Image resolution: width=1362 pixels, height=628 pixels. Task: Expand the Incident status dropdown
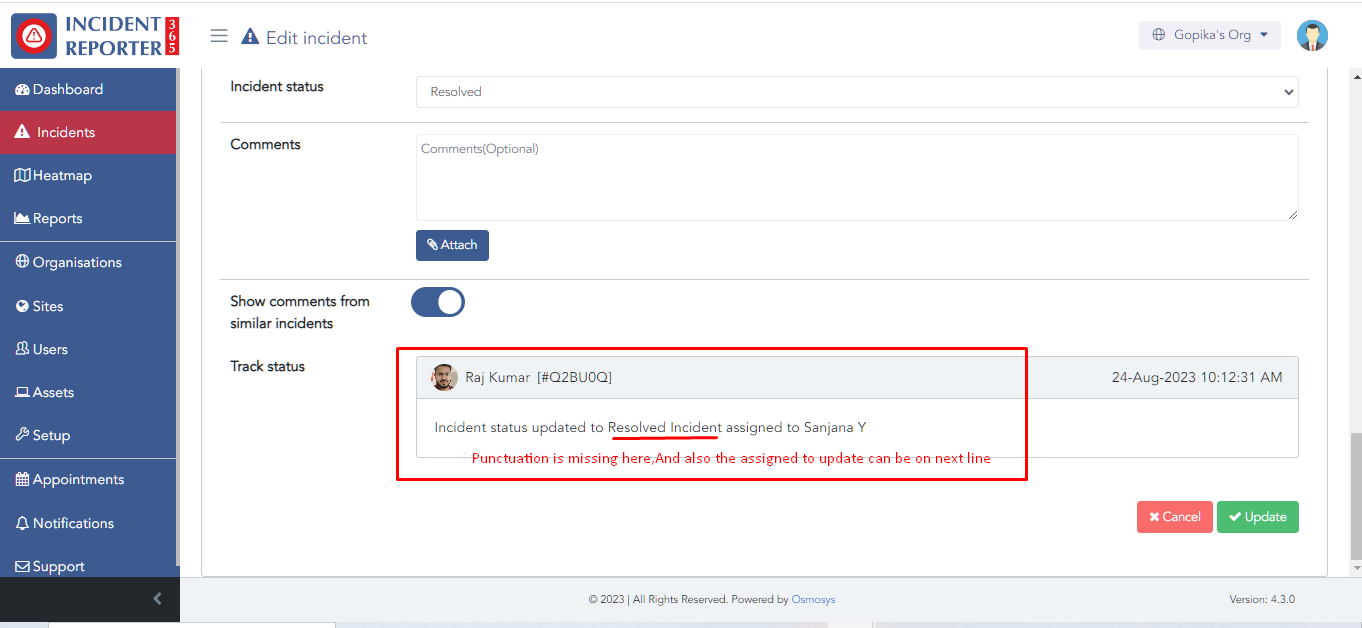tap(857, 91)
